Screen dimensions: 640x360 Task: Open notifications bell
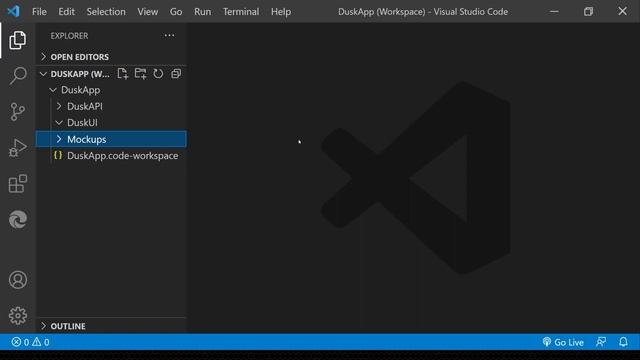(623, 342)
